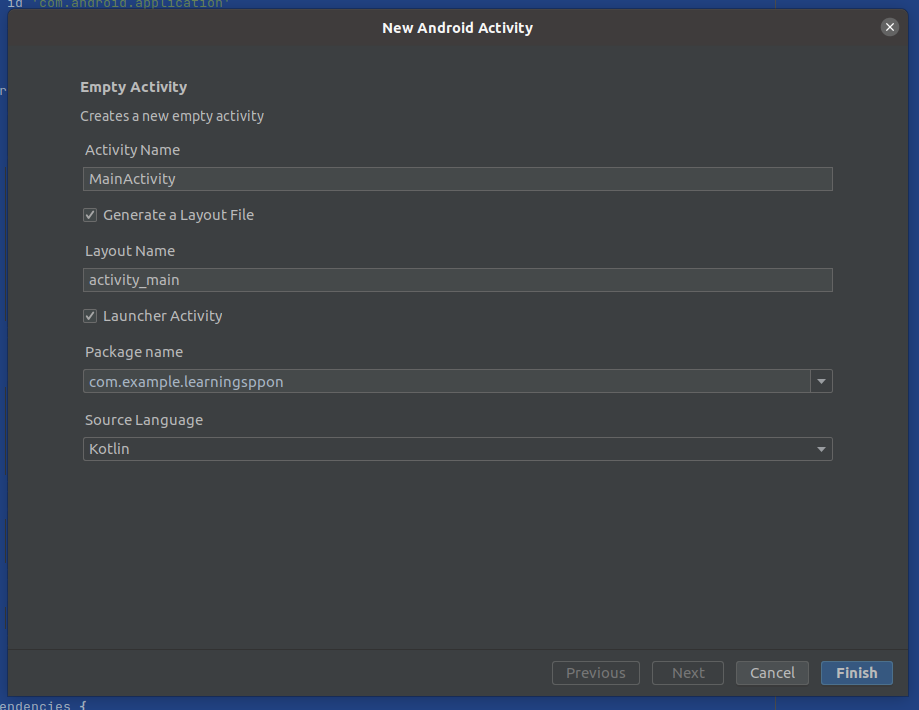Click the New Android Activity title text
Image resolution: width=919 pixels, height=710 pixels.
457,28
